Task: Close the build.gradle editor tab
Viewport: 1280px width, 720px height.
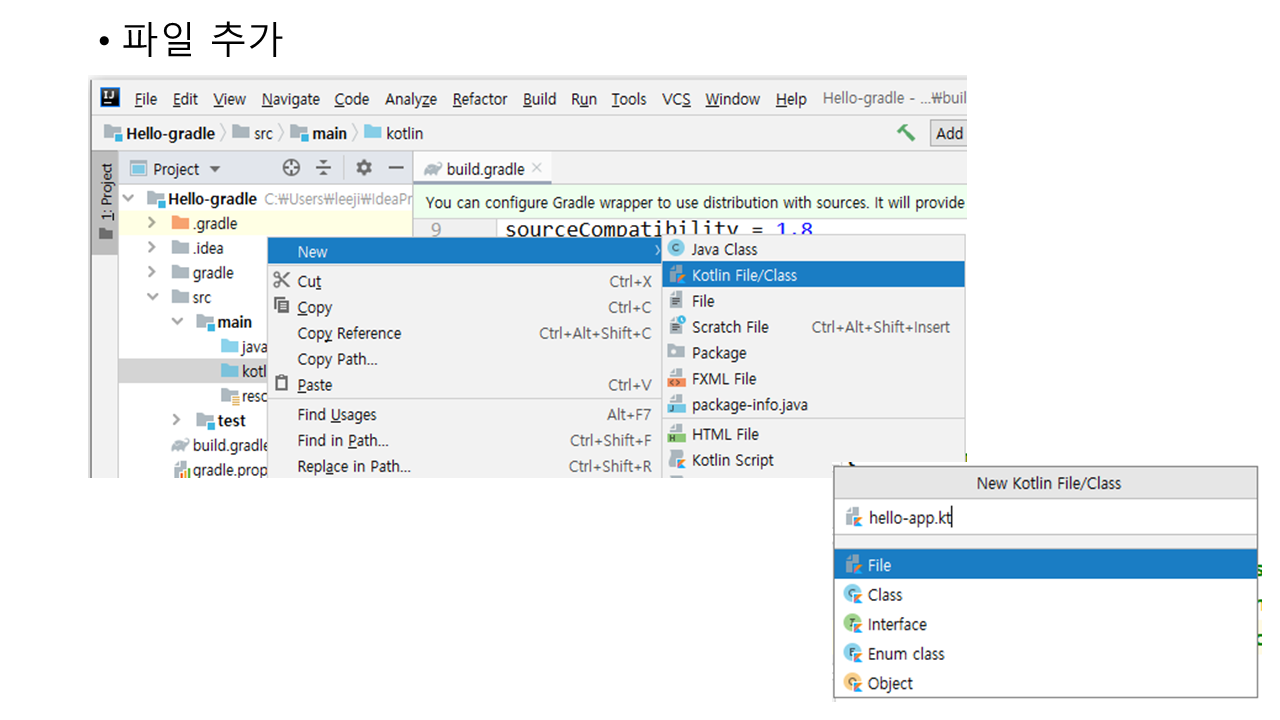Action: pyautogui.click(x=537, y=168)
